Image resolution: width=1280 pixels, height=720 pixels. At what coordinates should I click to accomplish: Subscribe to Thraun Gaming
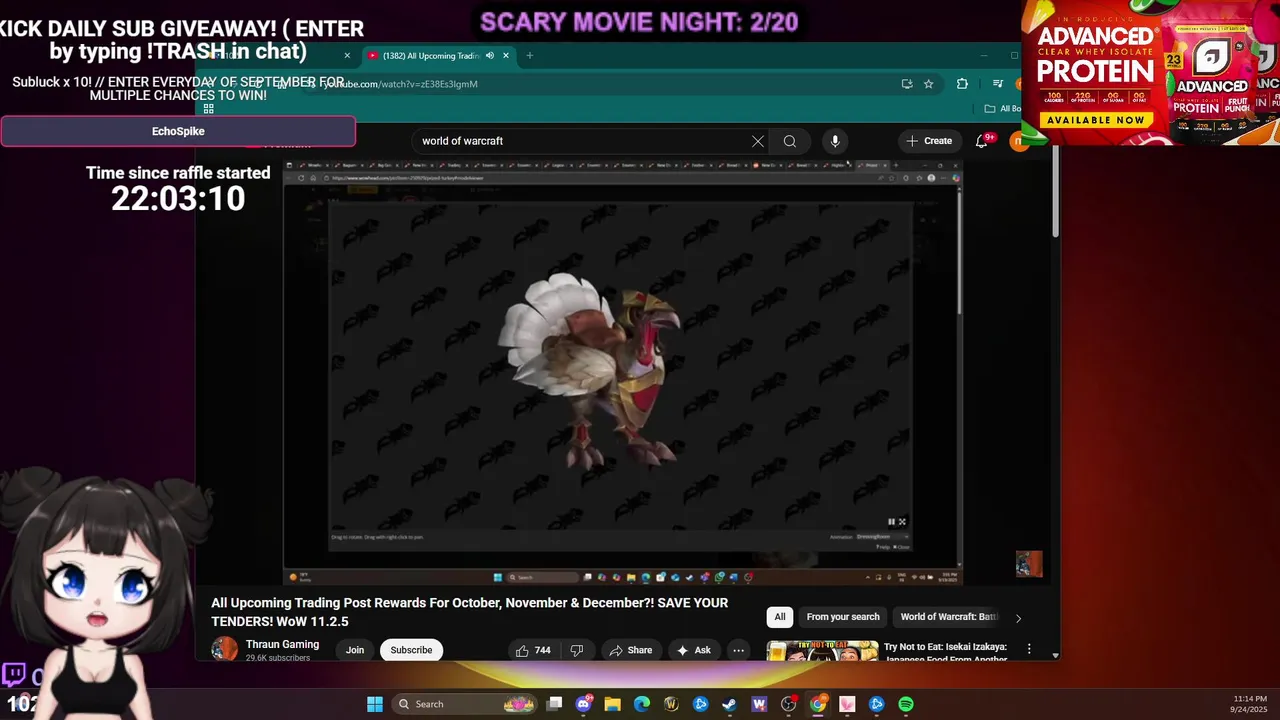pyautogui.click(x=411, y=650)
